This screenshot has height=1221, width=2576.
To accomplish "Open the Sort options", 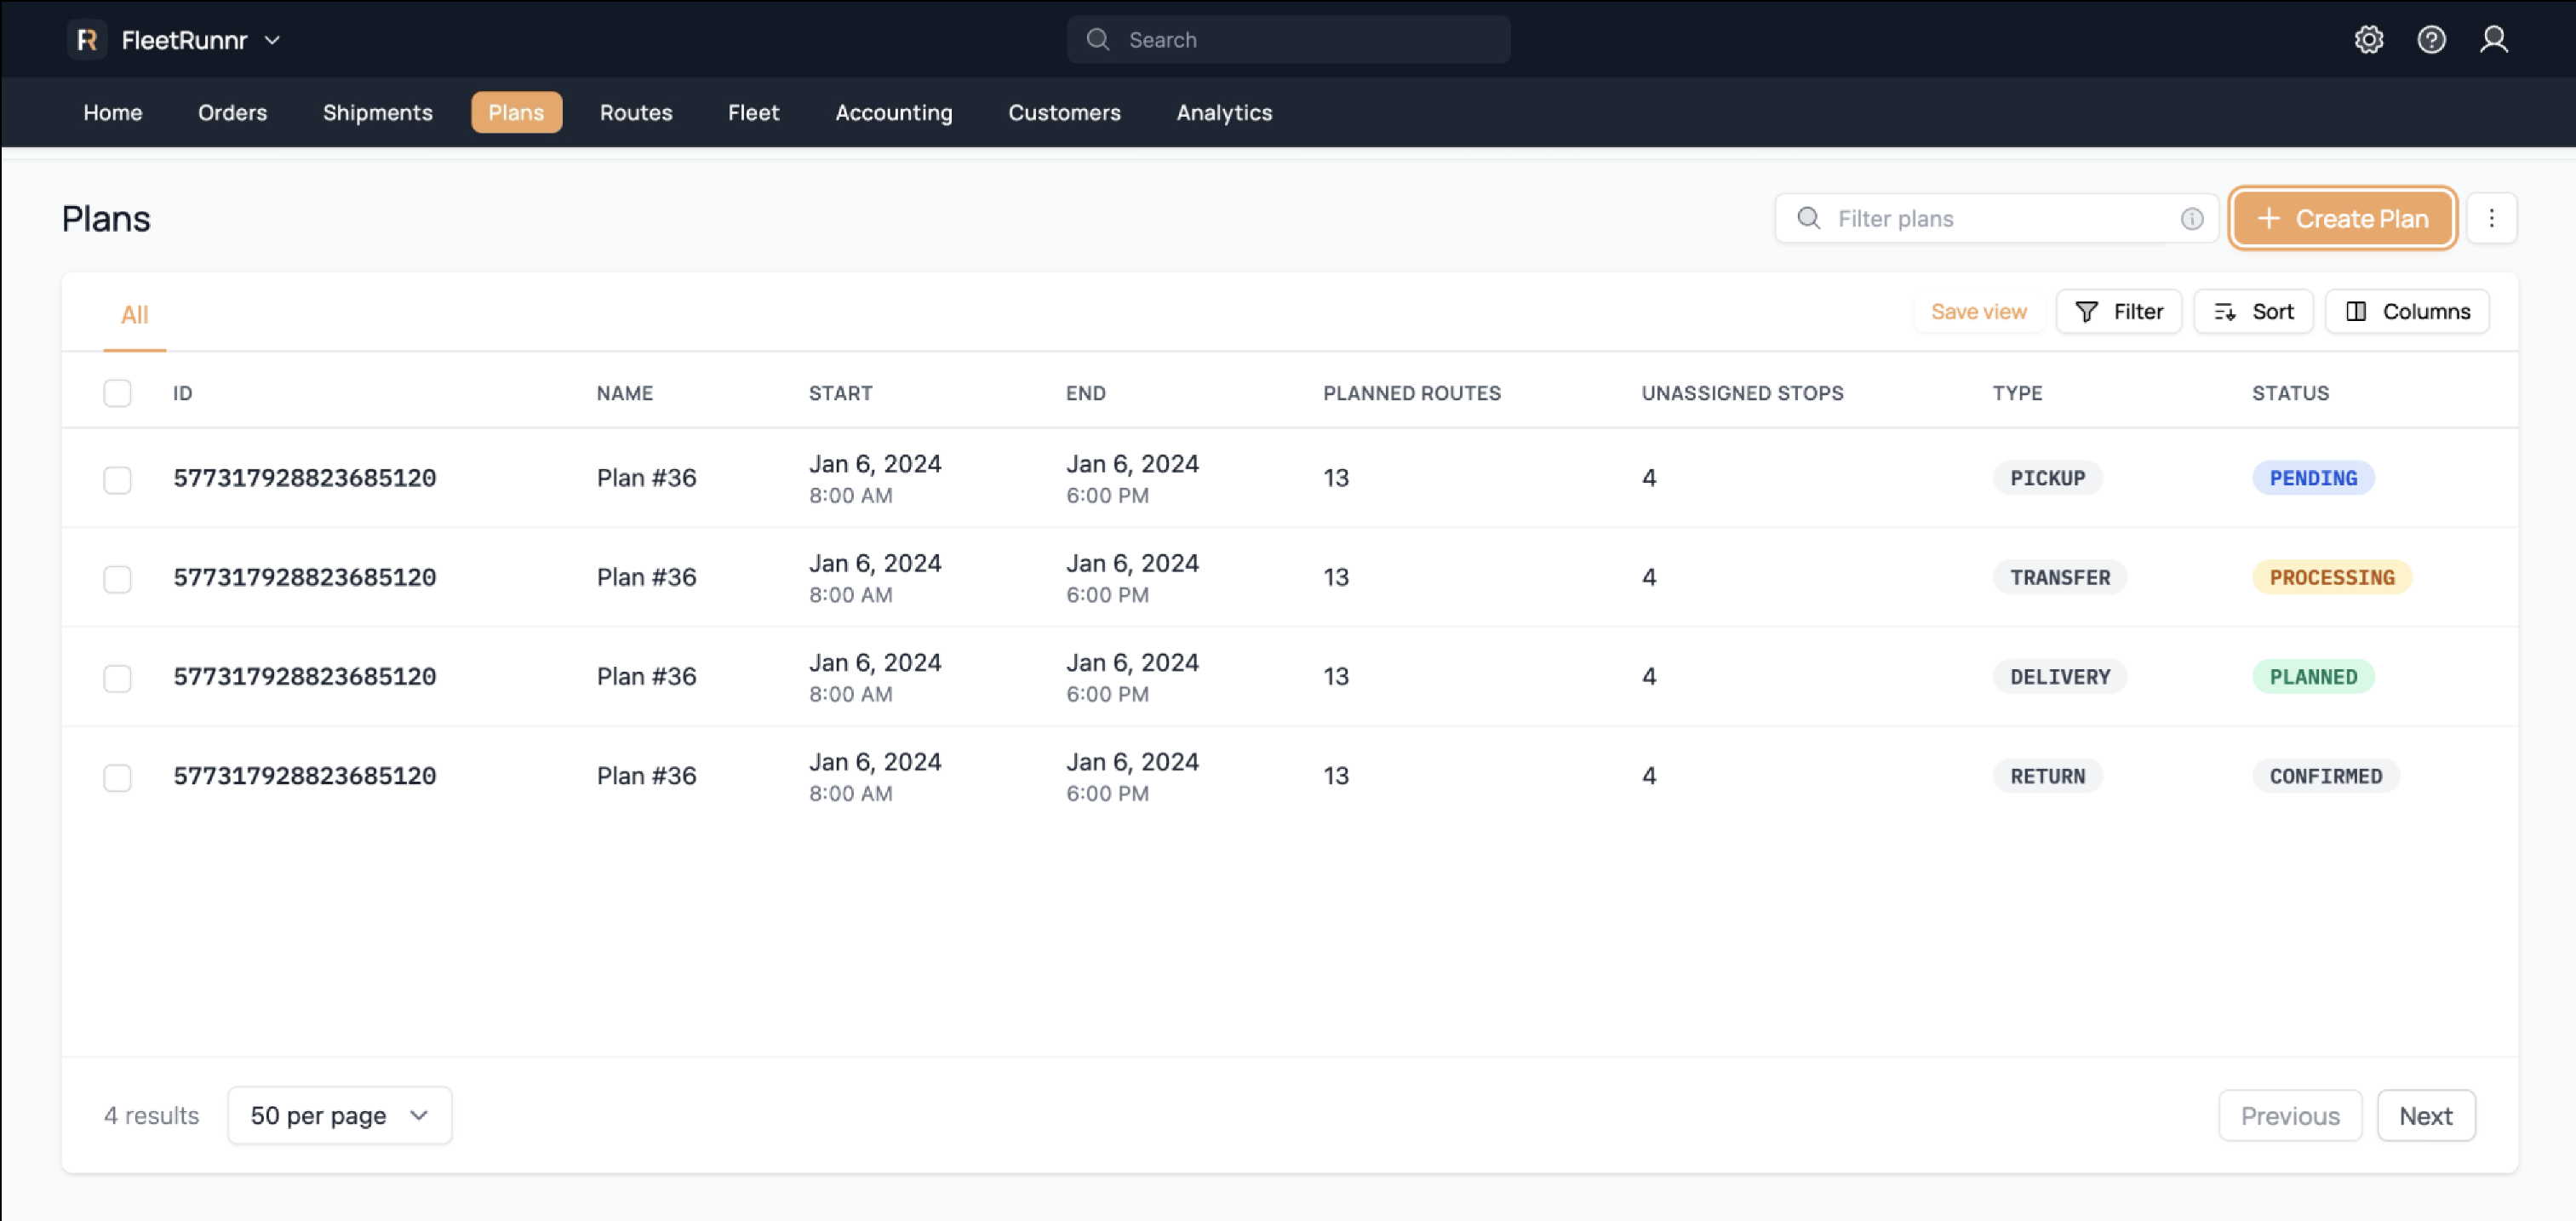I will 2253,312.
